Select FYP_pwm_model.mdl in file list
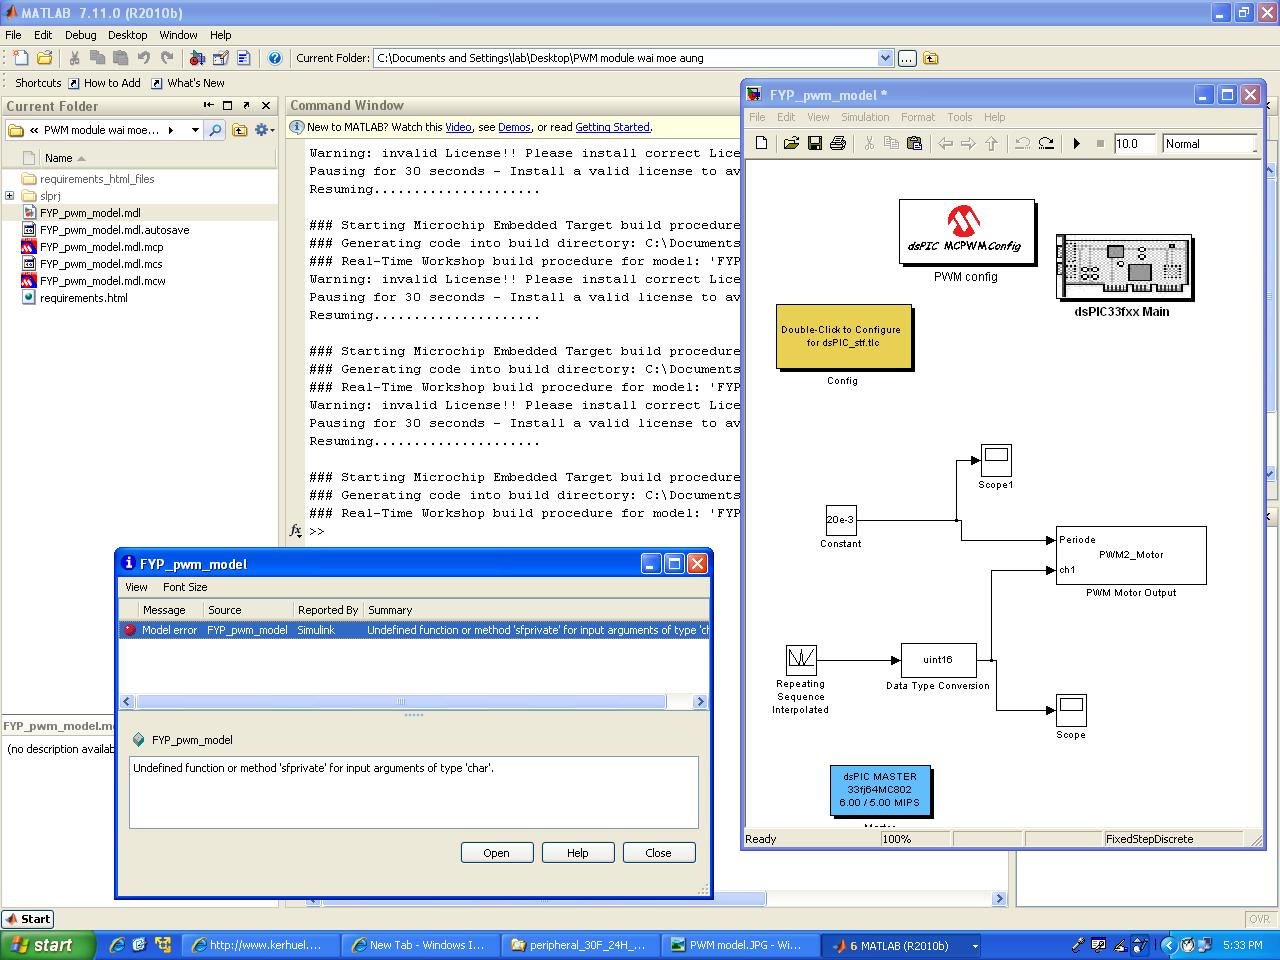Image resolution: width=1280 pixels, height=960 pixels. (90, 213)
